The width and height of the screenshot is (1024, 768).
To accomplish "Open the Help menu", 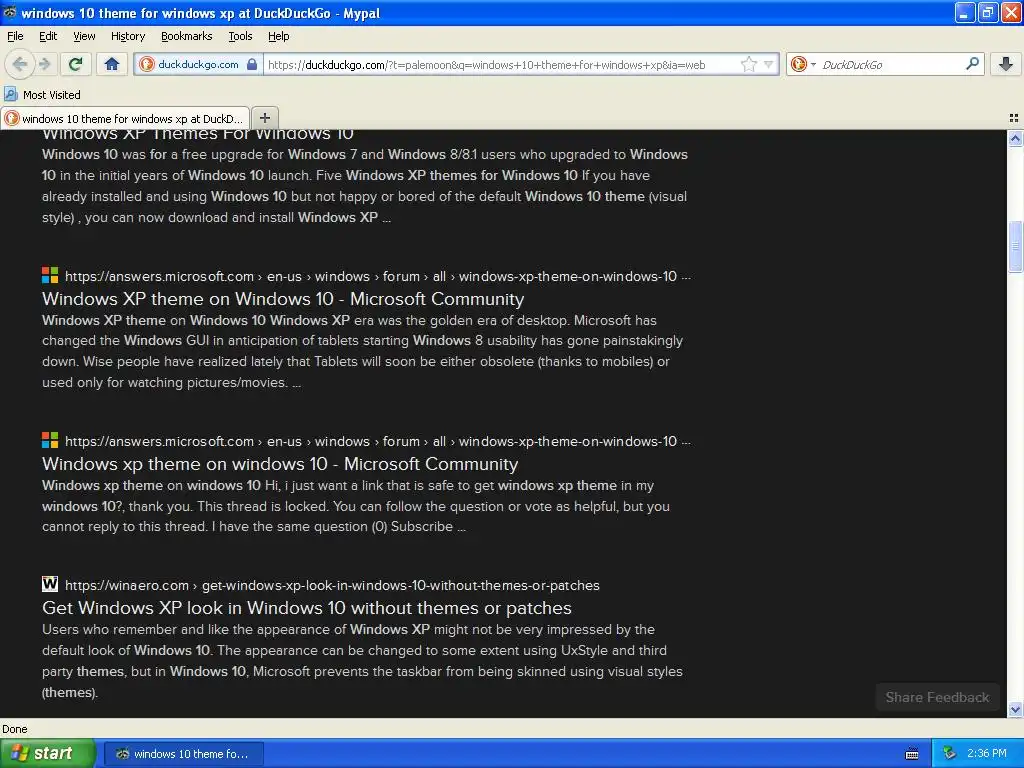I will pyautogui.click(x=278, y=36).
